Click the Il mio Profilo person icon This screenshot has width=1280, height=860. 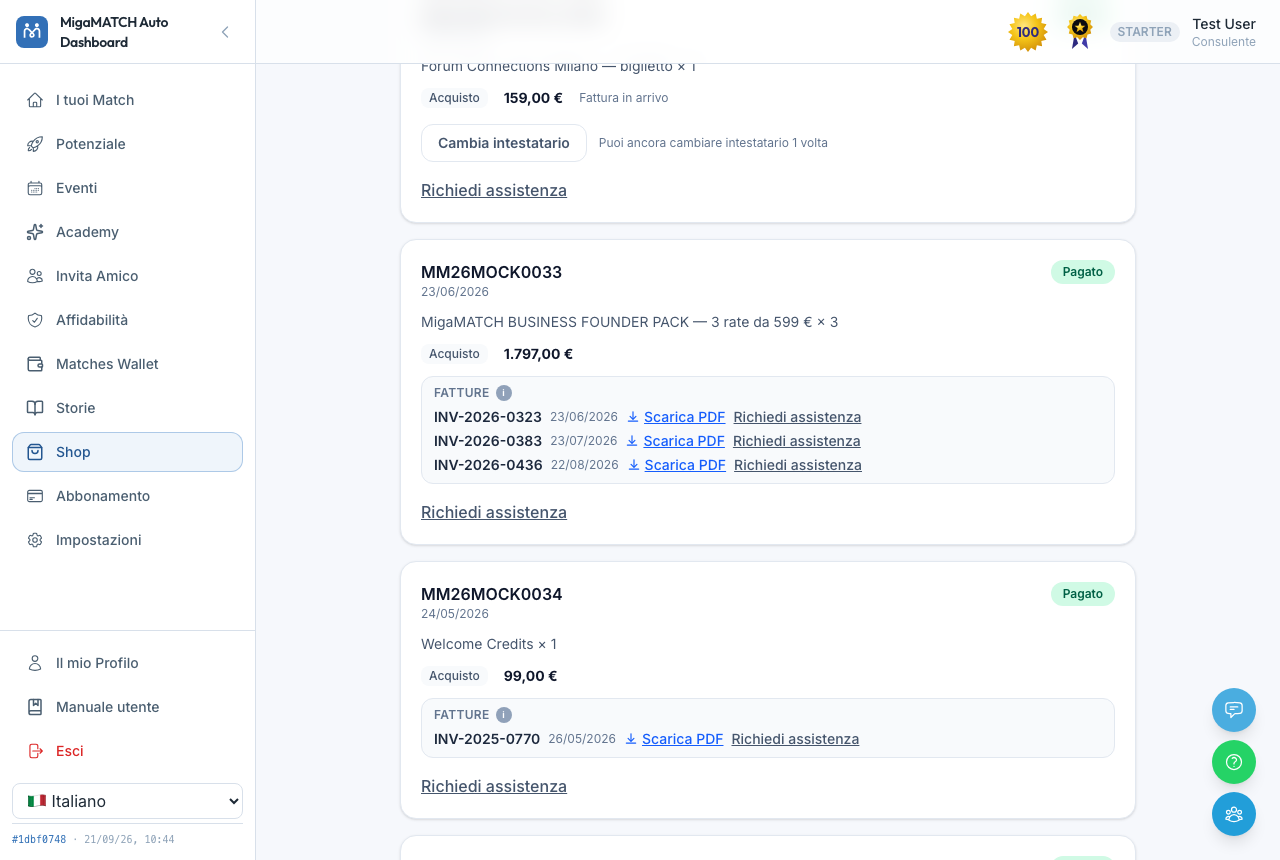click(x=35, y=663)
